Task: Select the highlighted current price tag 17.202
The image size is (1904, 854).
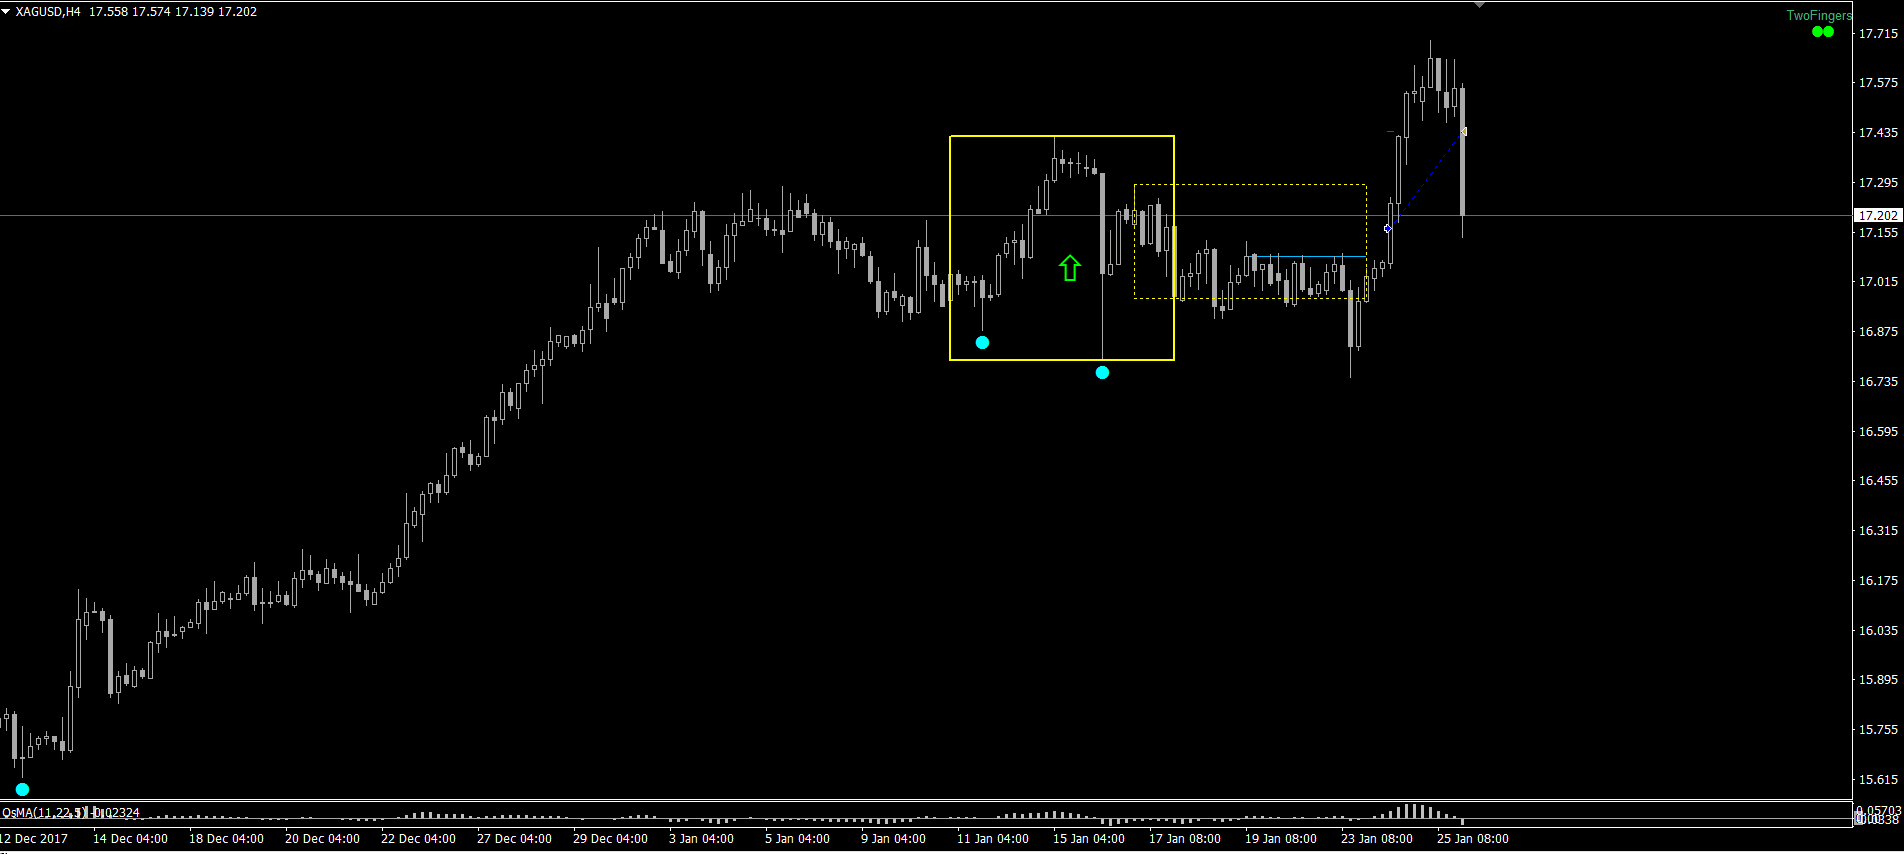Action: 1878,215
